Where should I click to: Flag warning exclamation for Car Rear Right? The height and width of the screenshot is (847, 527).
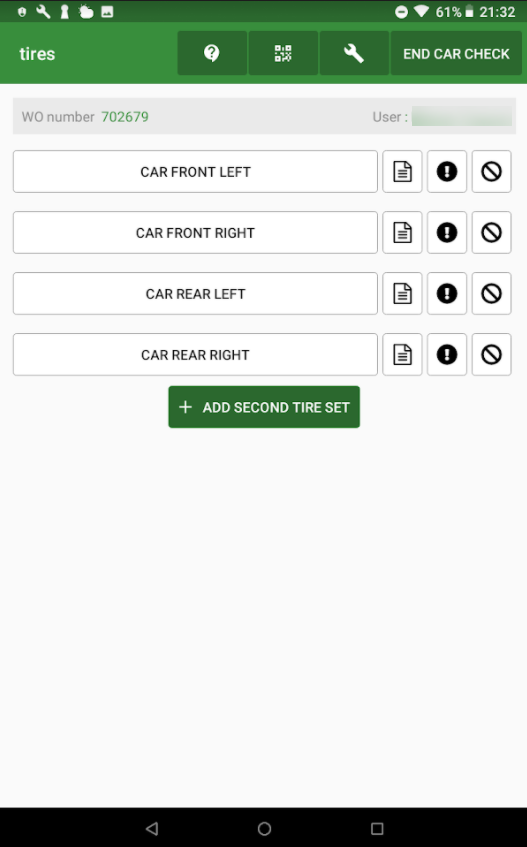click(447, 355)
